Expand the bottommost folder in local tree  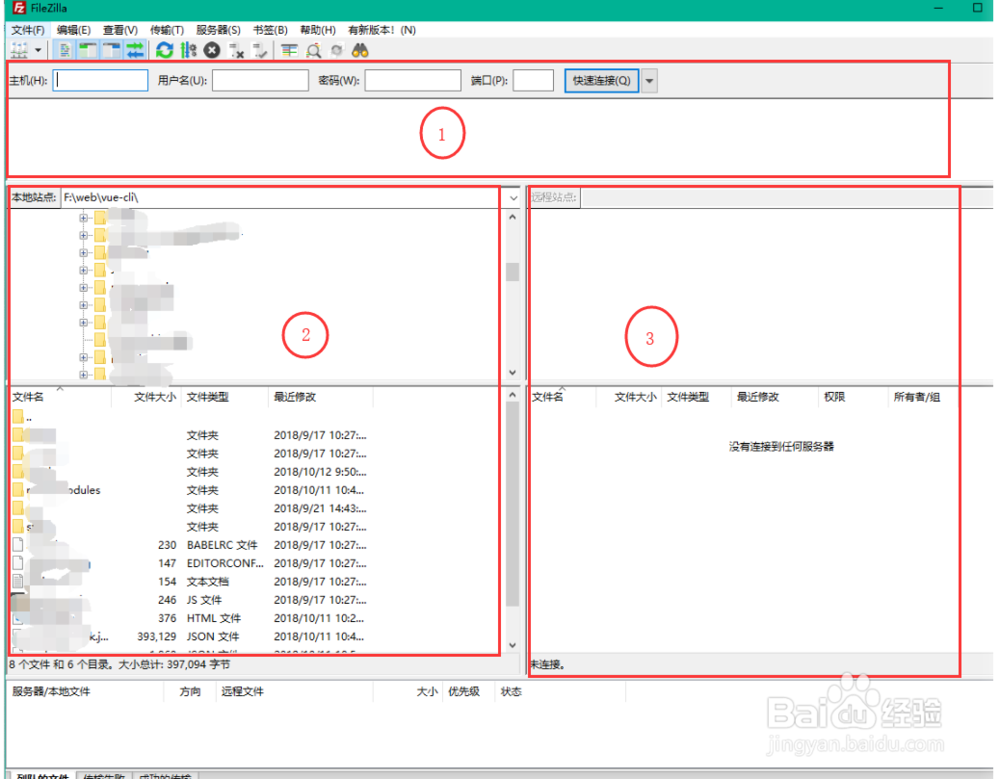pos(84,375)
